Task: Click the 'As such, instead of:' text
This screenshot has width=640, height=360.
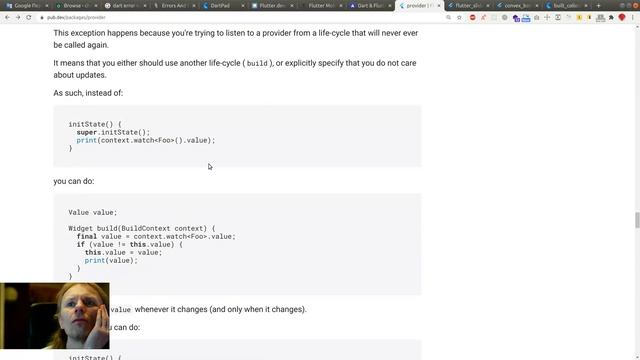Action: tap(88, 93)
